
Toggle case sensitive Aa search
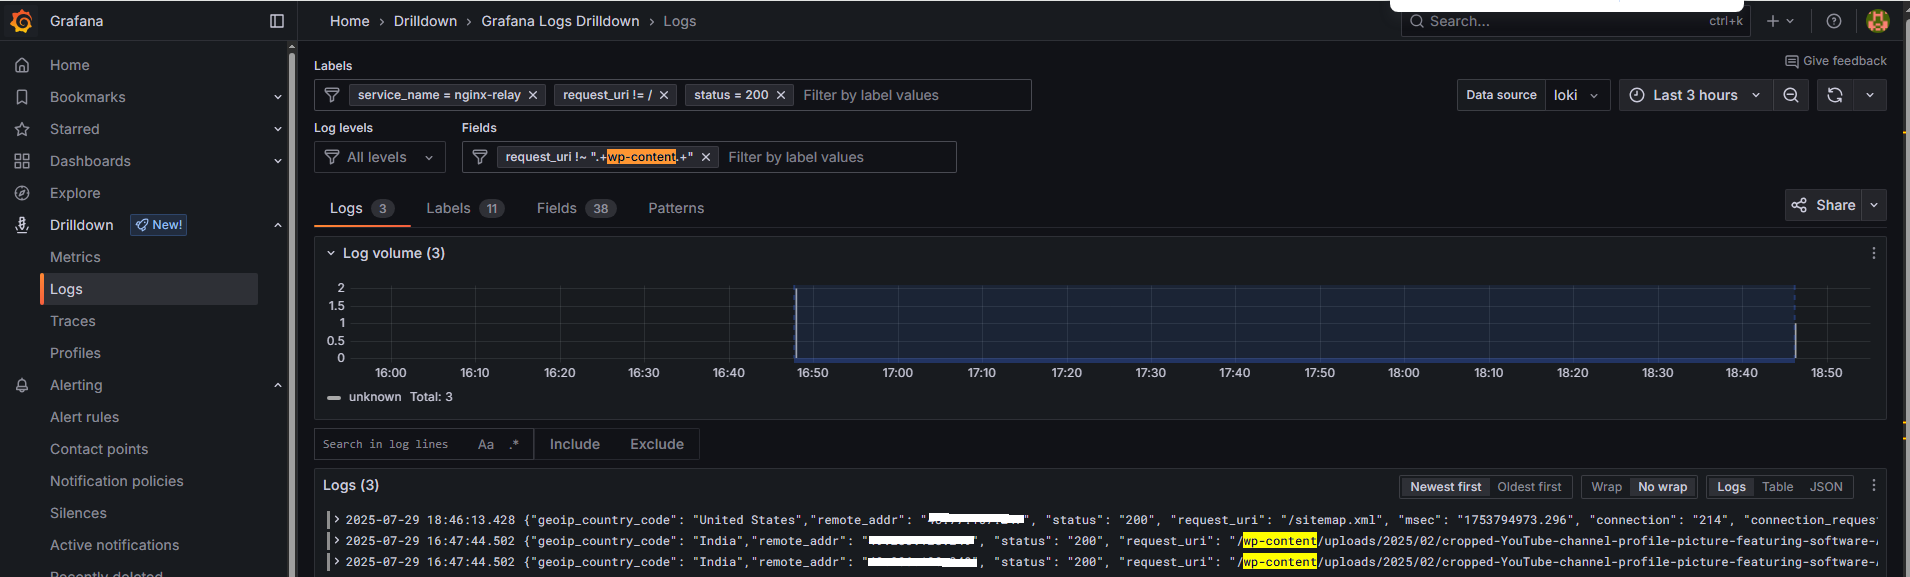coord(486,444)
